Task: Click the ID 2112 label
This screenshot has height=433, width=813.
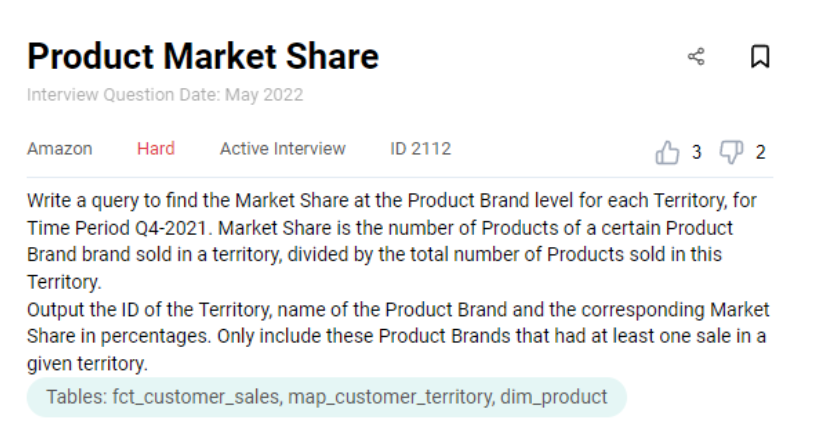Action: coord(420,149)
